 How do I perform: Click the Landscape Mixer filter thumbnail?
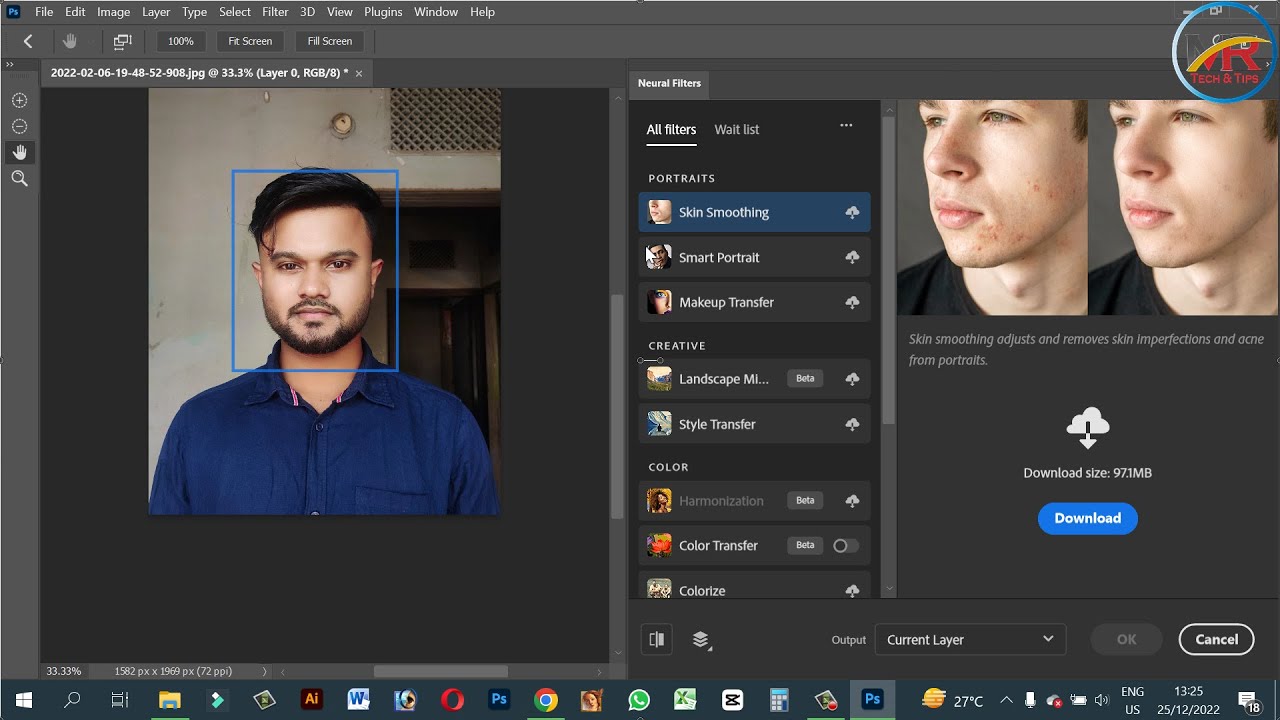(x=659, y=378)
